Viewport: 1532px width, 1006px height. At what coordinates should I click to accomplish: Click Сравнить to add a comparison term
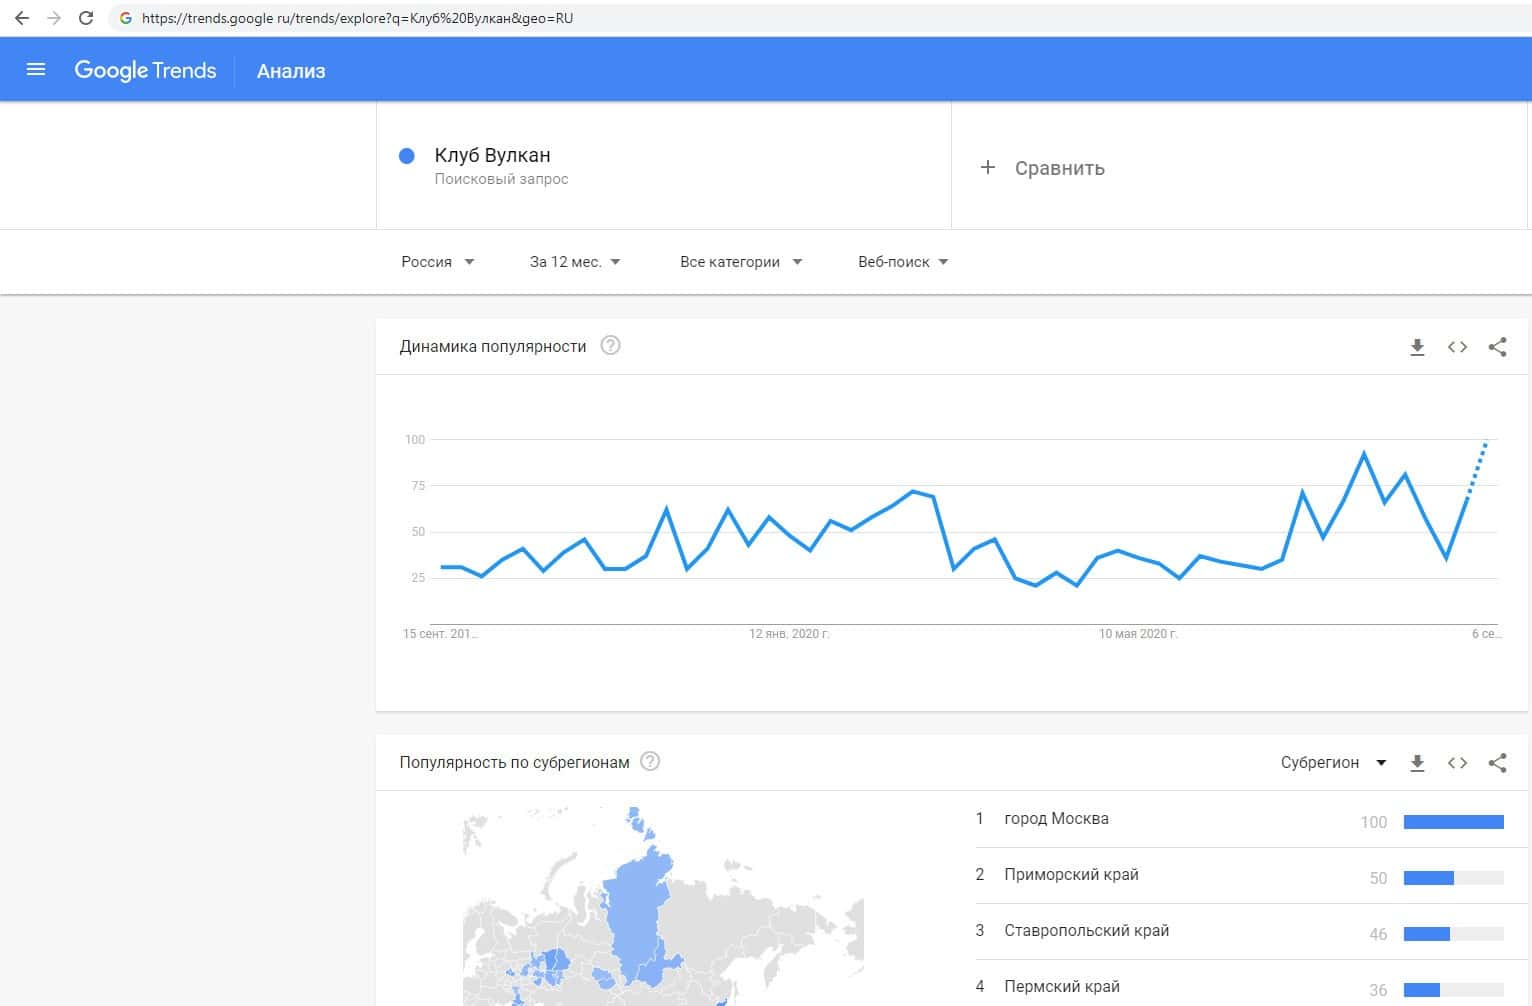coord(1045,168)
